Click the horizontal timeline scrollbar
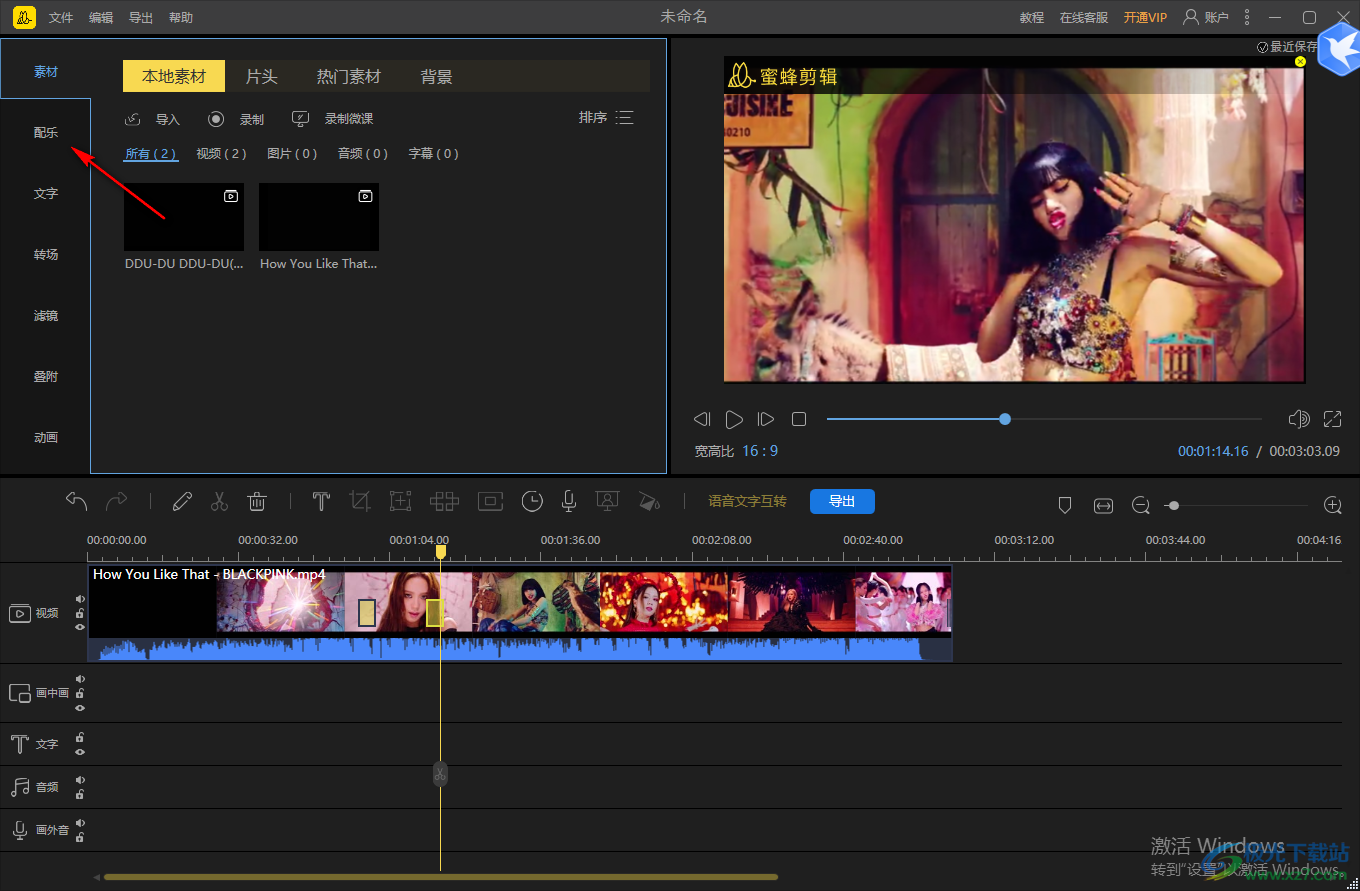The height and width of the screenshot is (891, 1360). click(441, 877)
